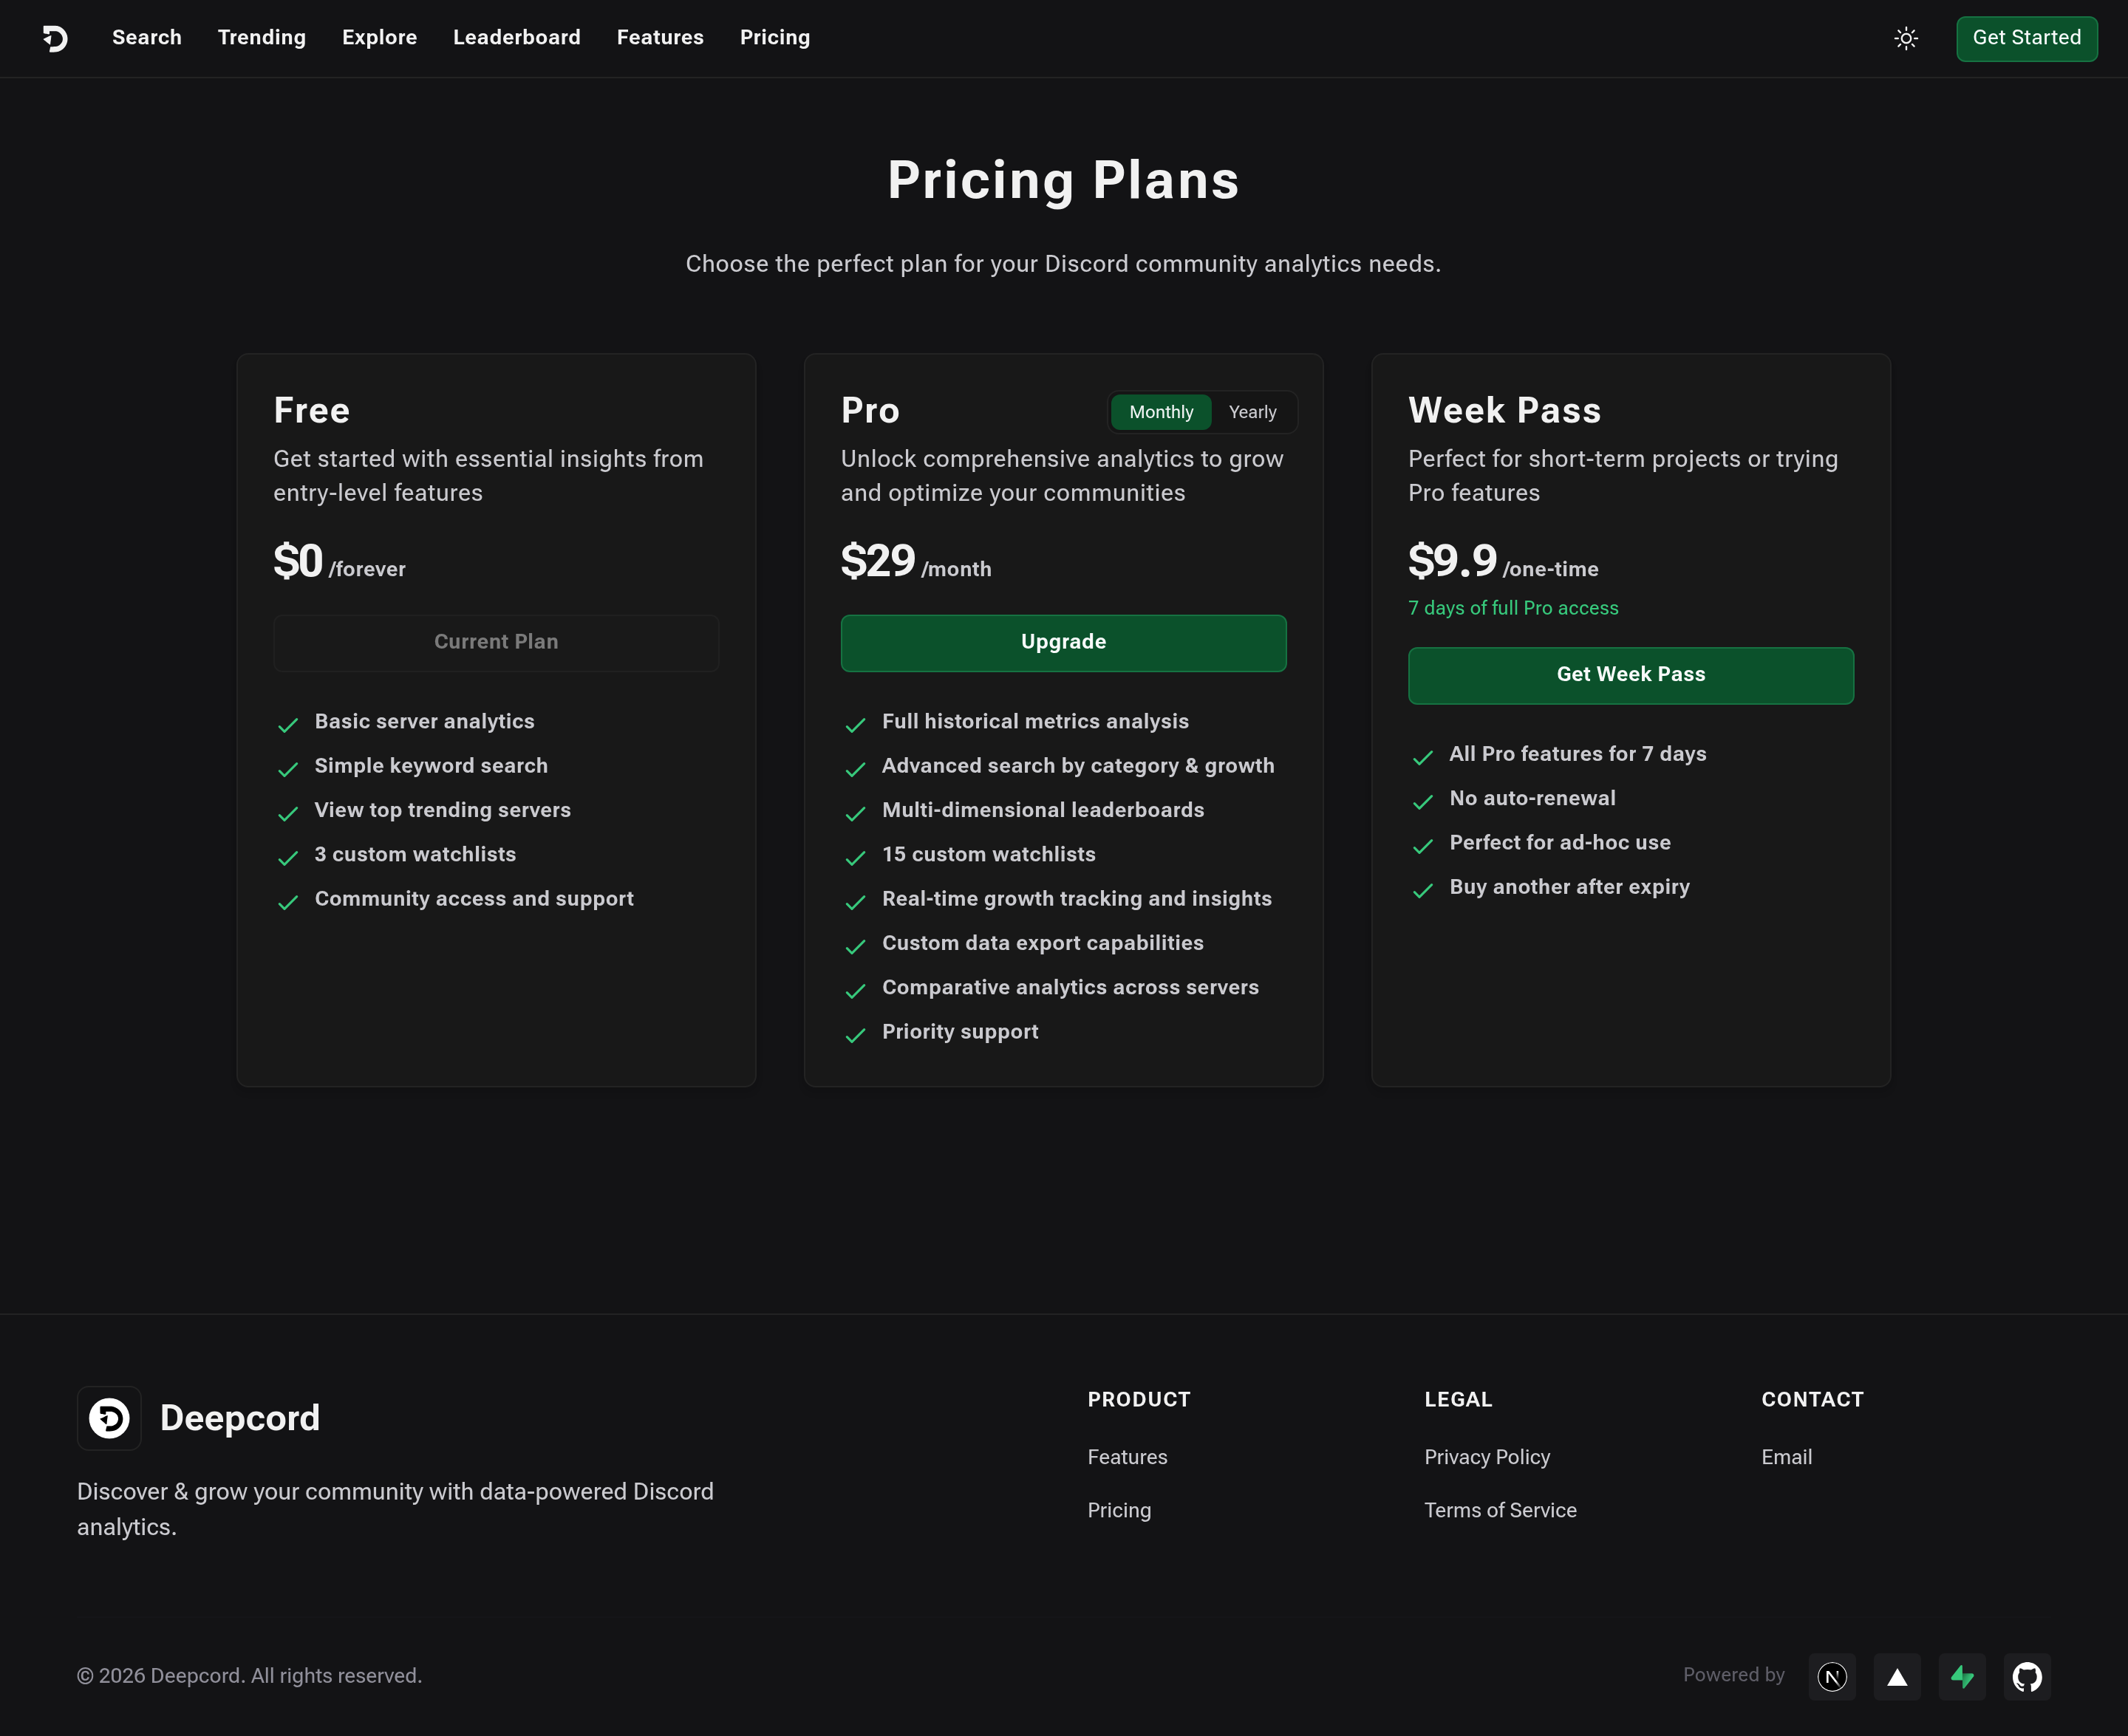2128x1736 pixels.
Task: Switch Pro billing to Yearly
Action: click(1252, 412)
